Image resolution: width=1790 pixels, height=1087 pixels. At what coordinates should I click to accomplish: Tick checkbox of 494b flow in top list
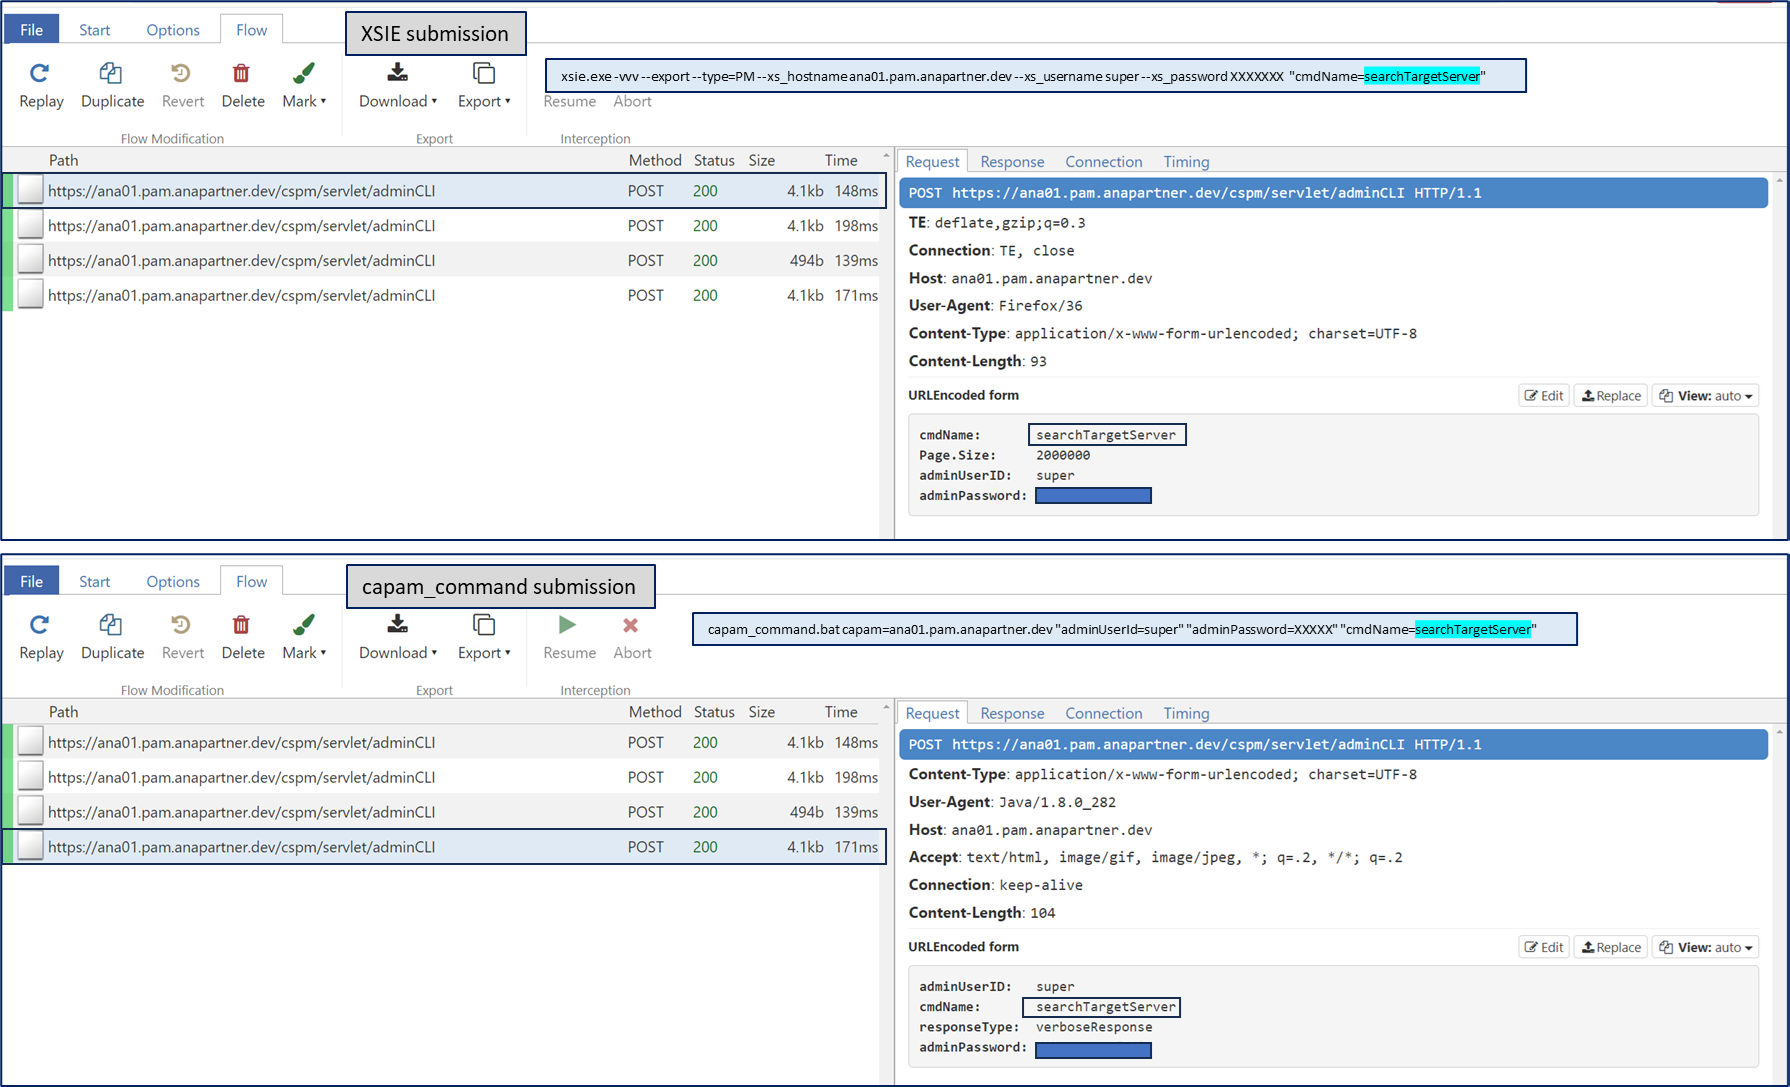coord(31,261)
